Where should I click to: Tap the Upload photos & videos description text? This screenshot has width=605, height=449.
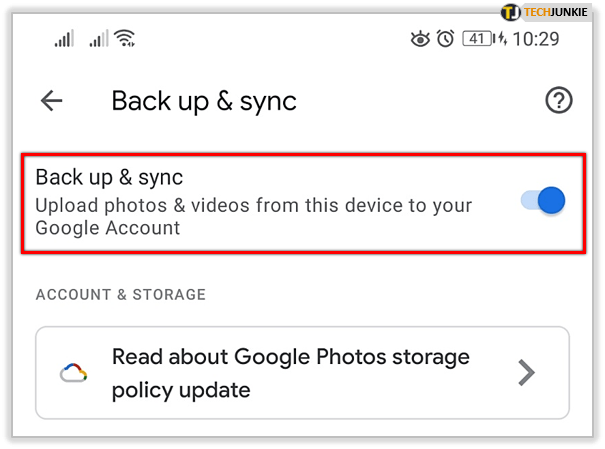coord(253,216)
